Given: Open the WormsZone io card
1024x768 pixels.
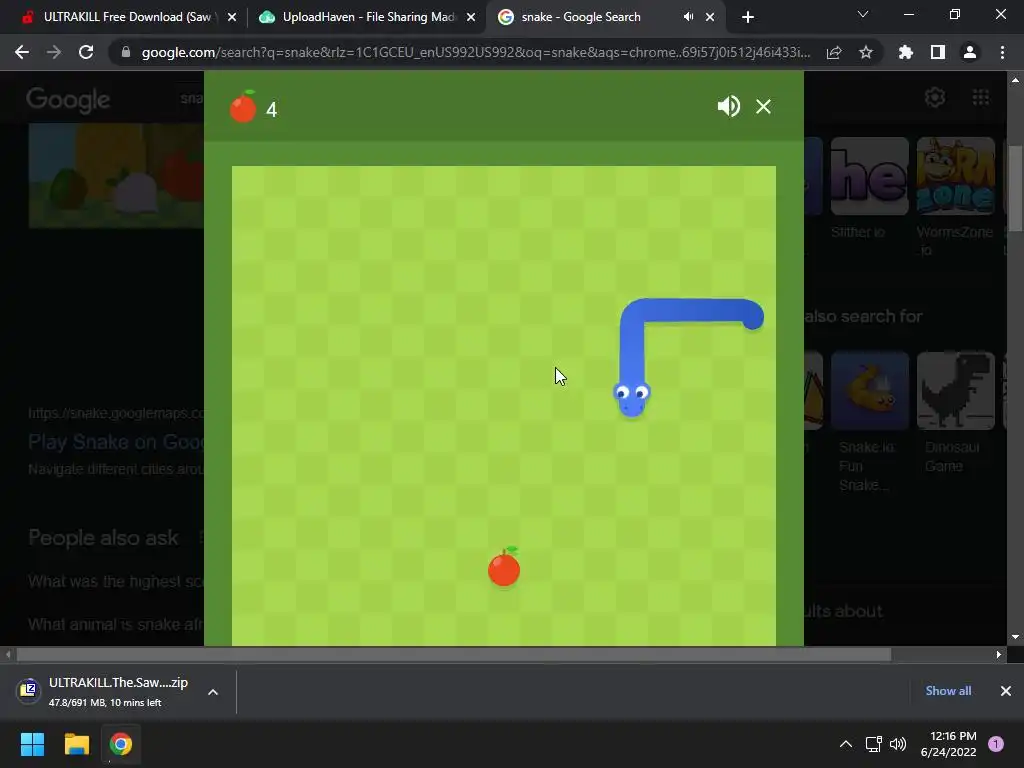Looking at the screenshot, I should pyautogui.click(x=955, y=196).
